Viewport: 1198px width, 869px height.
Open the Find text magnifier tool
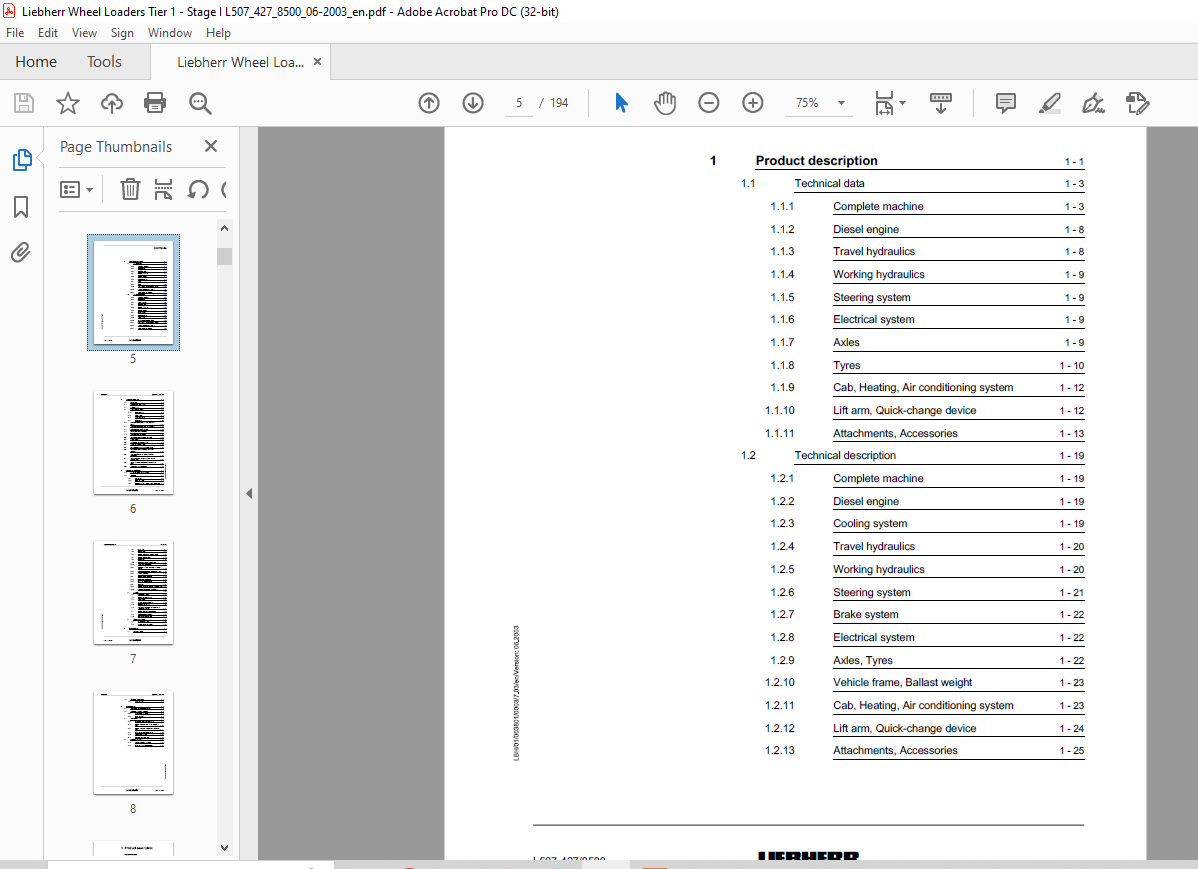coord(200,103)
